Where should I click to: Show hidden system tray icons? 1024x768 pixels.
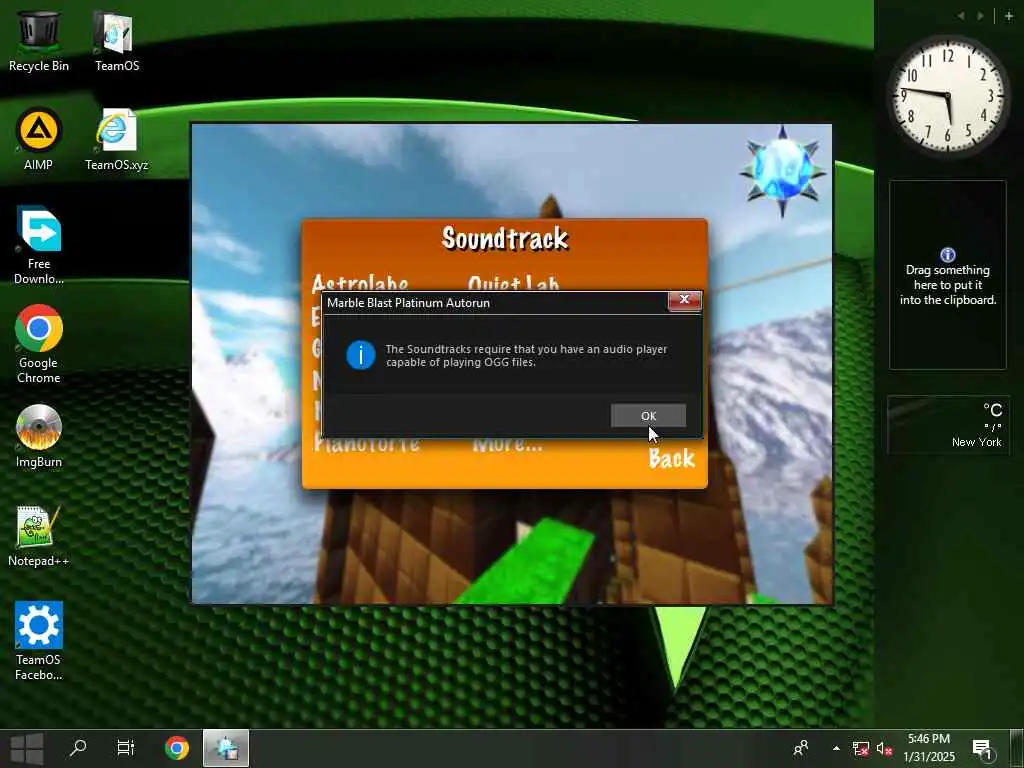tap(836, 748)
